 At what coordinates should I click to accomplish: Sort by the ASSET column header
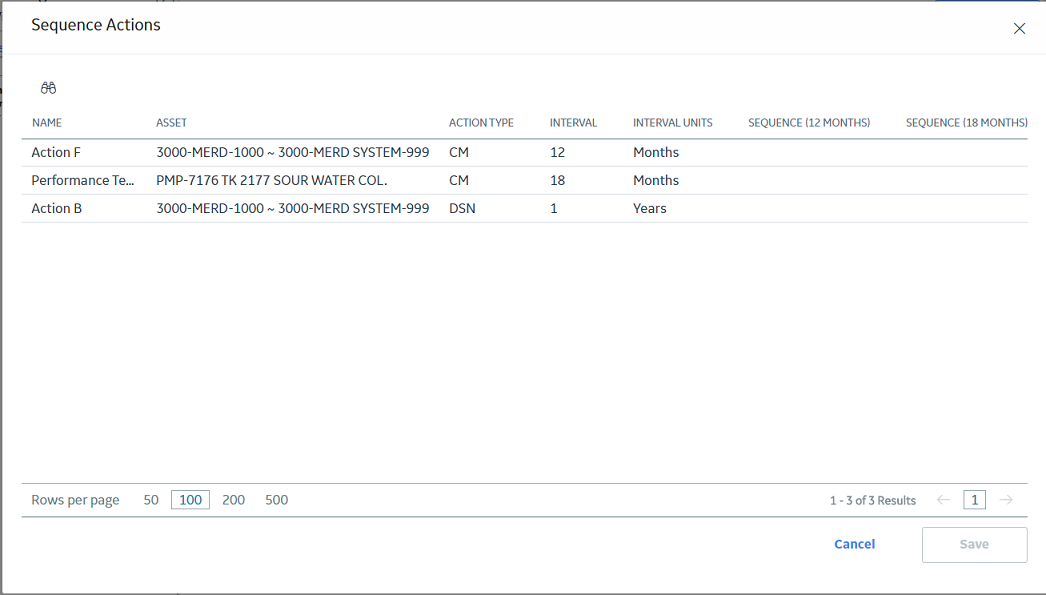(x=171, y=123)
